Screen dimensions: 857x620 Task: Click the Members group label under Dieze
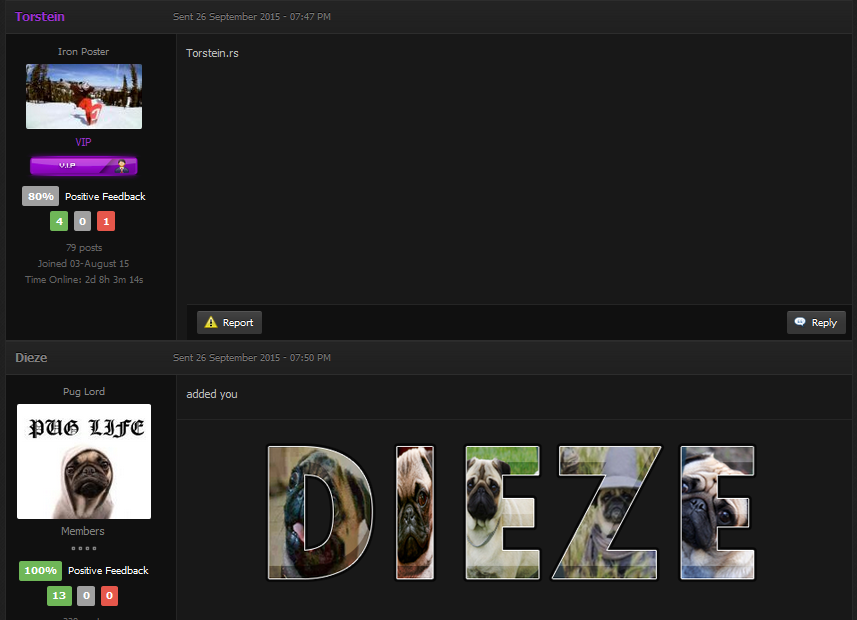click(x=83, y=531)
